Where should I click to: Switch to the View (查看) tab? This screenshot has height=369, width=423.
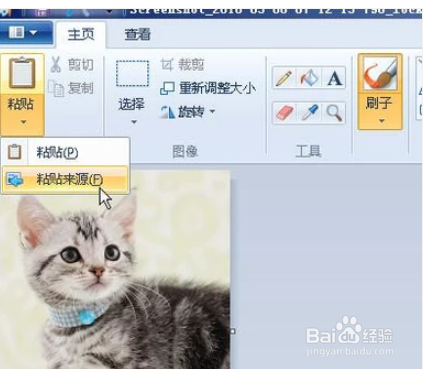click(x=137, y=35)
